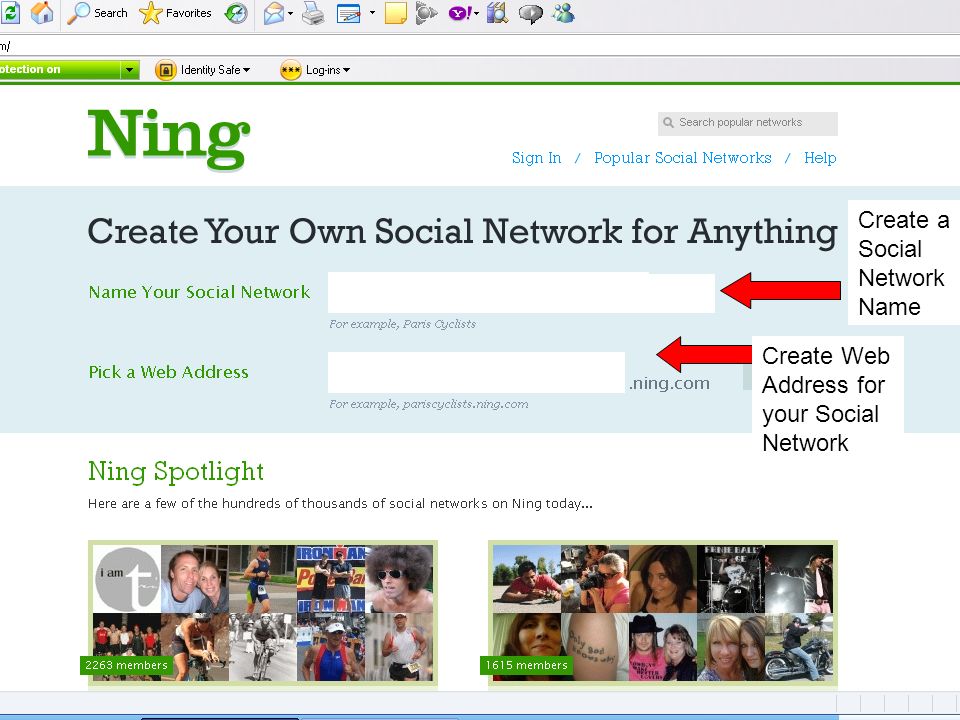Click the 'For example, Paris Cyclists' hint
The height and width of the screenshot is (720, 960).
(402, 324)
